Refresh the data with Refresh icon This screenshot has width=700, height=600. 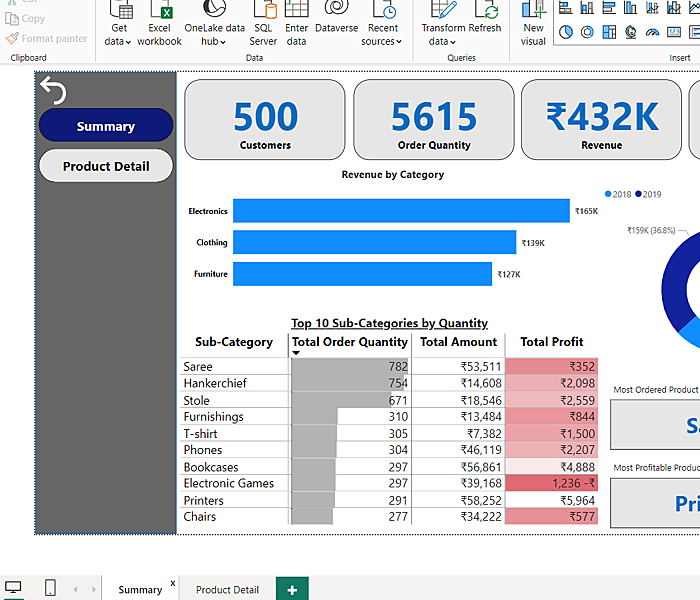pyautogui.click(x=486, y=11)
